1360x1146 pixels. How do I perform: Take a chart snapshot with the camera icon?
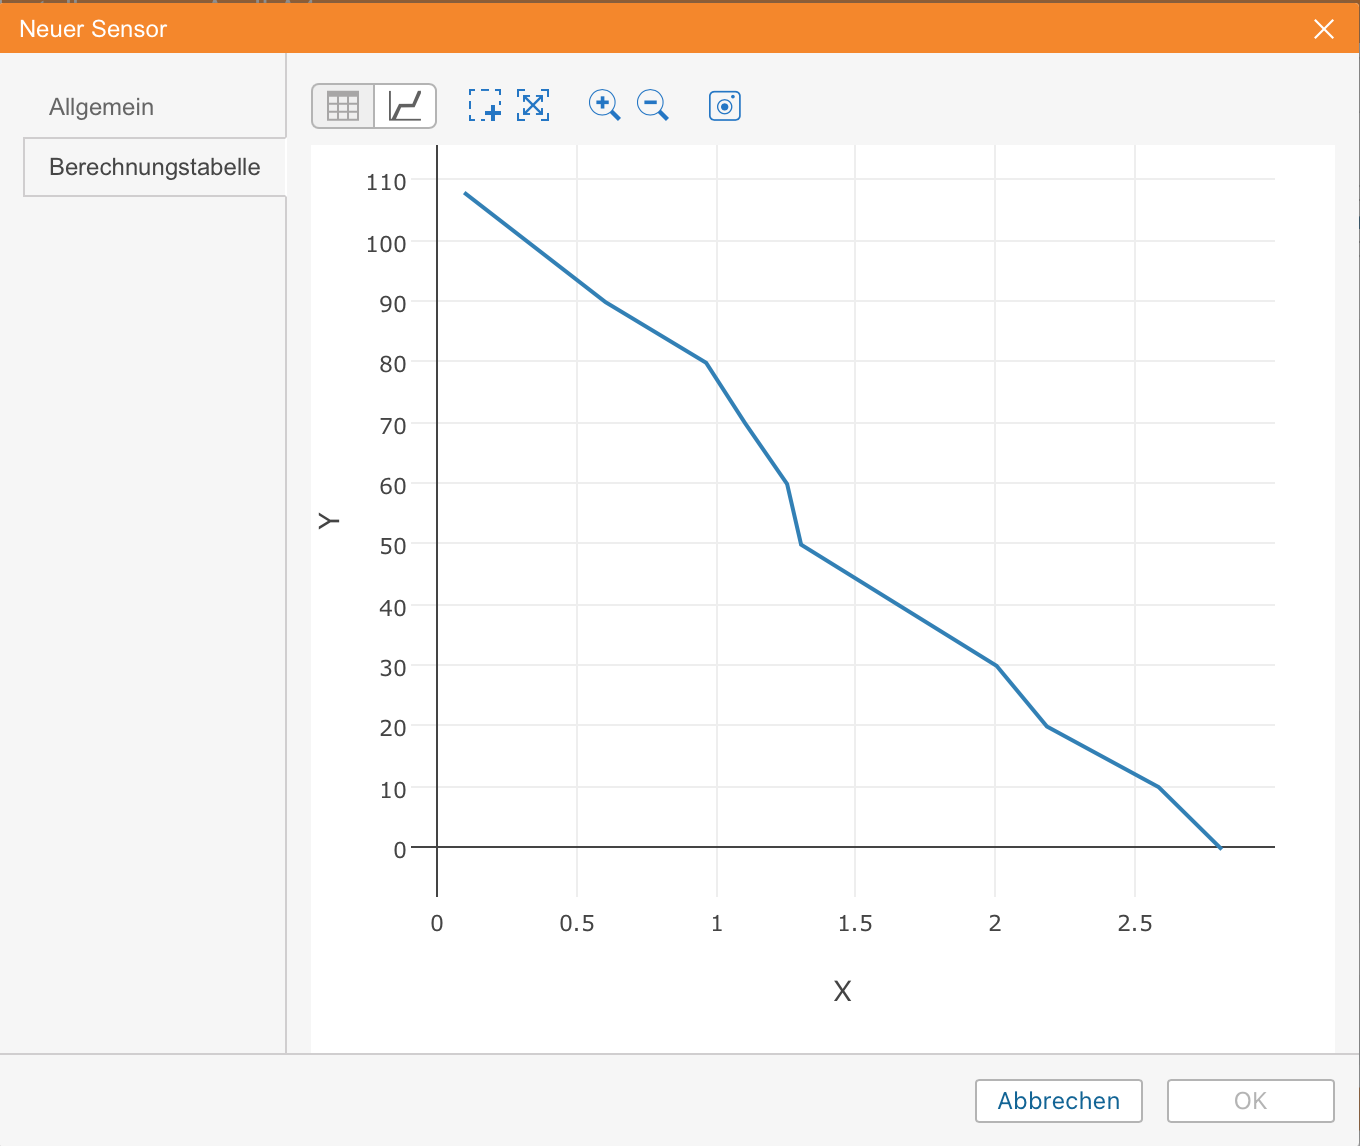725,105
